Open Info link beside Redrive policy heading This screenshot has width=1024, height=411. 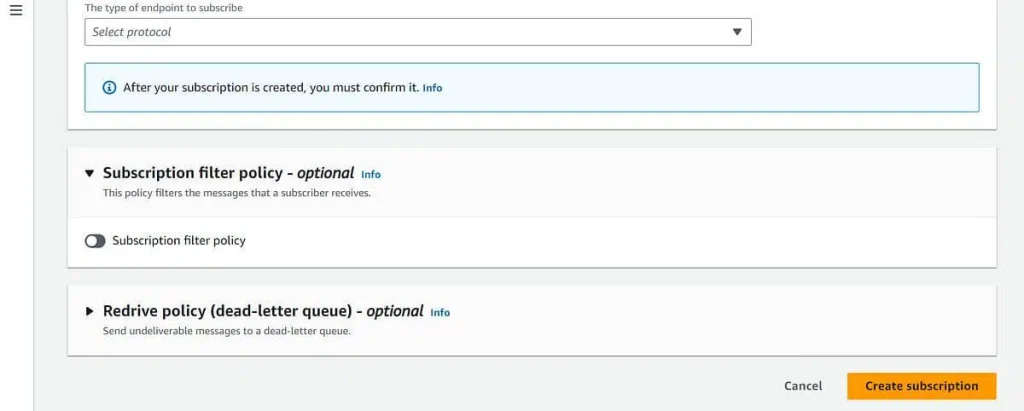pos(440,312)
